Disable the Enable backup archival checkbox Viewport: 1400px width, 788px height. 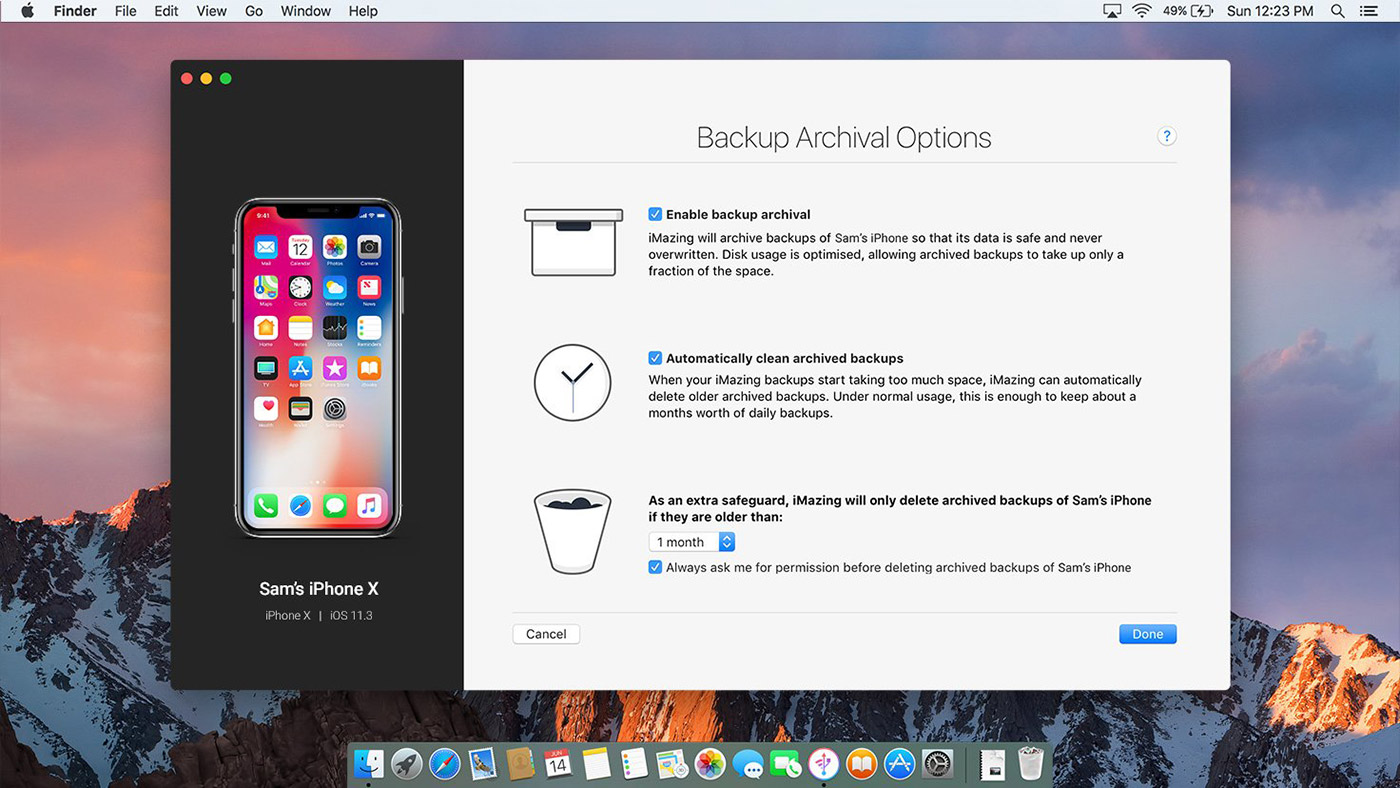click(655, 214)
